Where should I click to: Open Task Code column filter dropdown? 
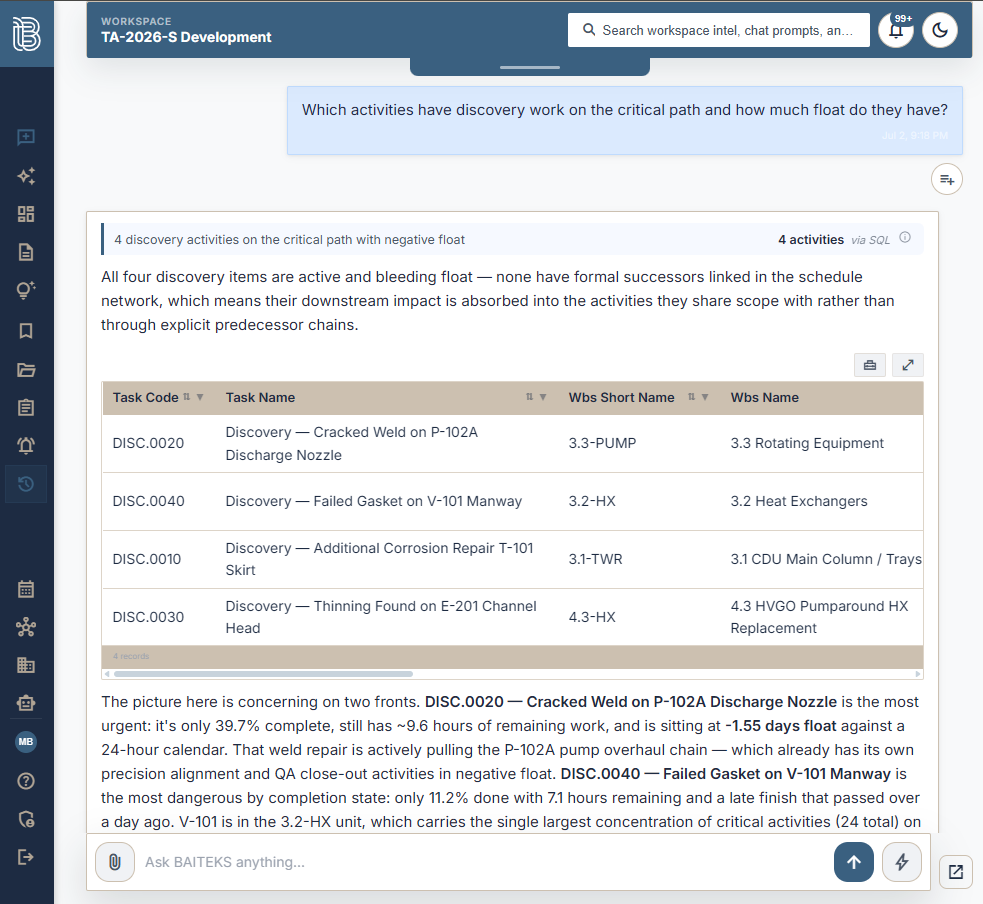click(x=200, y=397)
